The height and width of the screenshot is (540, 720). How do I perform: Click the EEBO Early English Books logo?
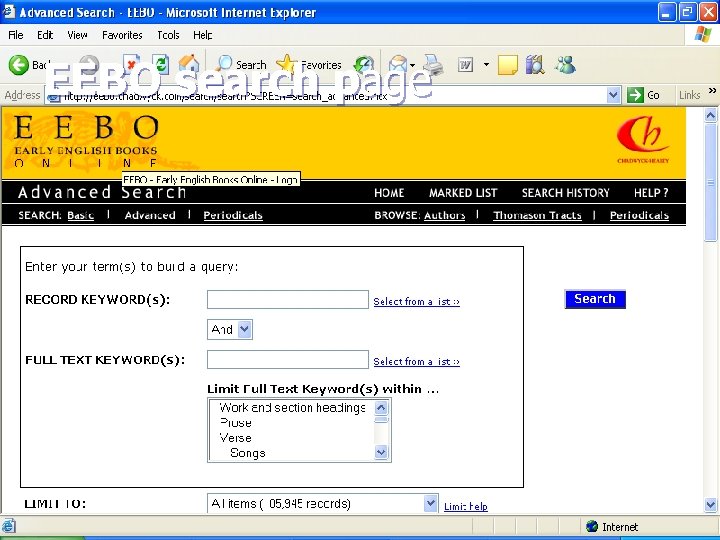(86, 141)
